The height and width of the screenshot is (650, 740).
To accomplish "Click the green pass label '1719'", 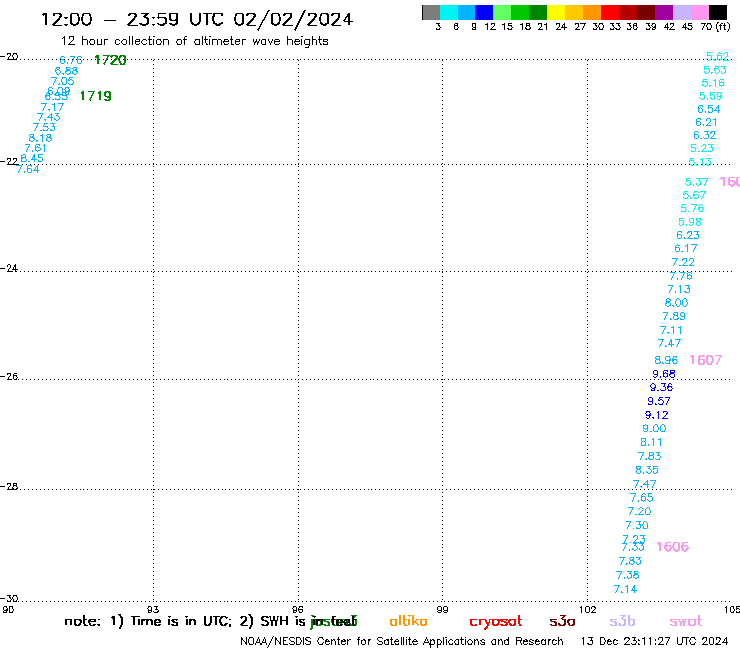I will point(96,96).
